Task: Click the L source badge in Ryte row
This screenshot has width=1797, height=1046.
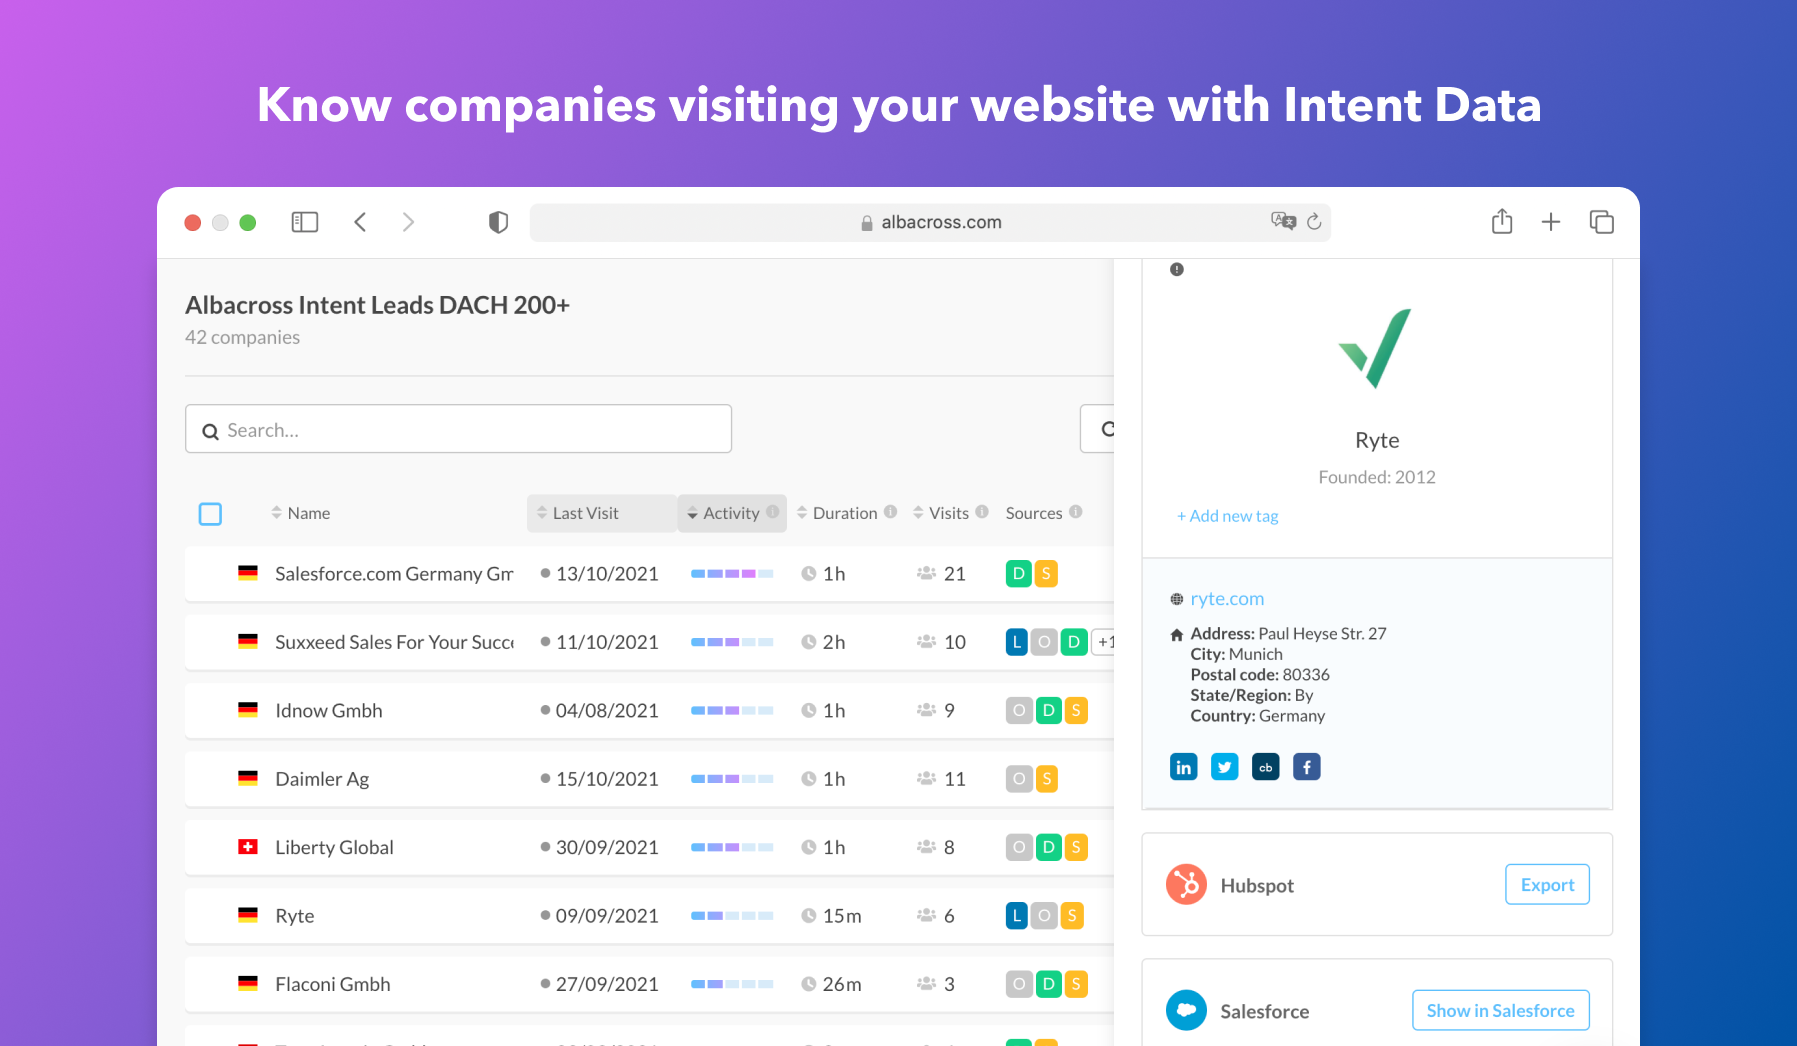Action: [1017, 915]
